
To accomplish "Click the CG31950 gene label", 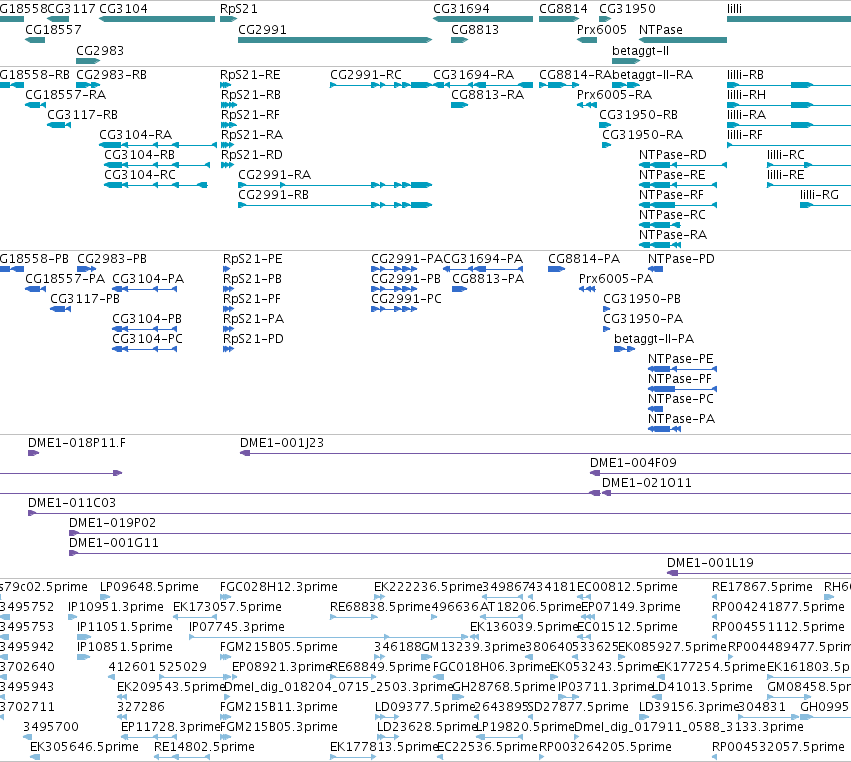I will coord(627,9).
